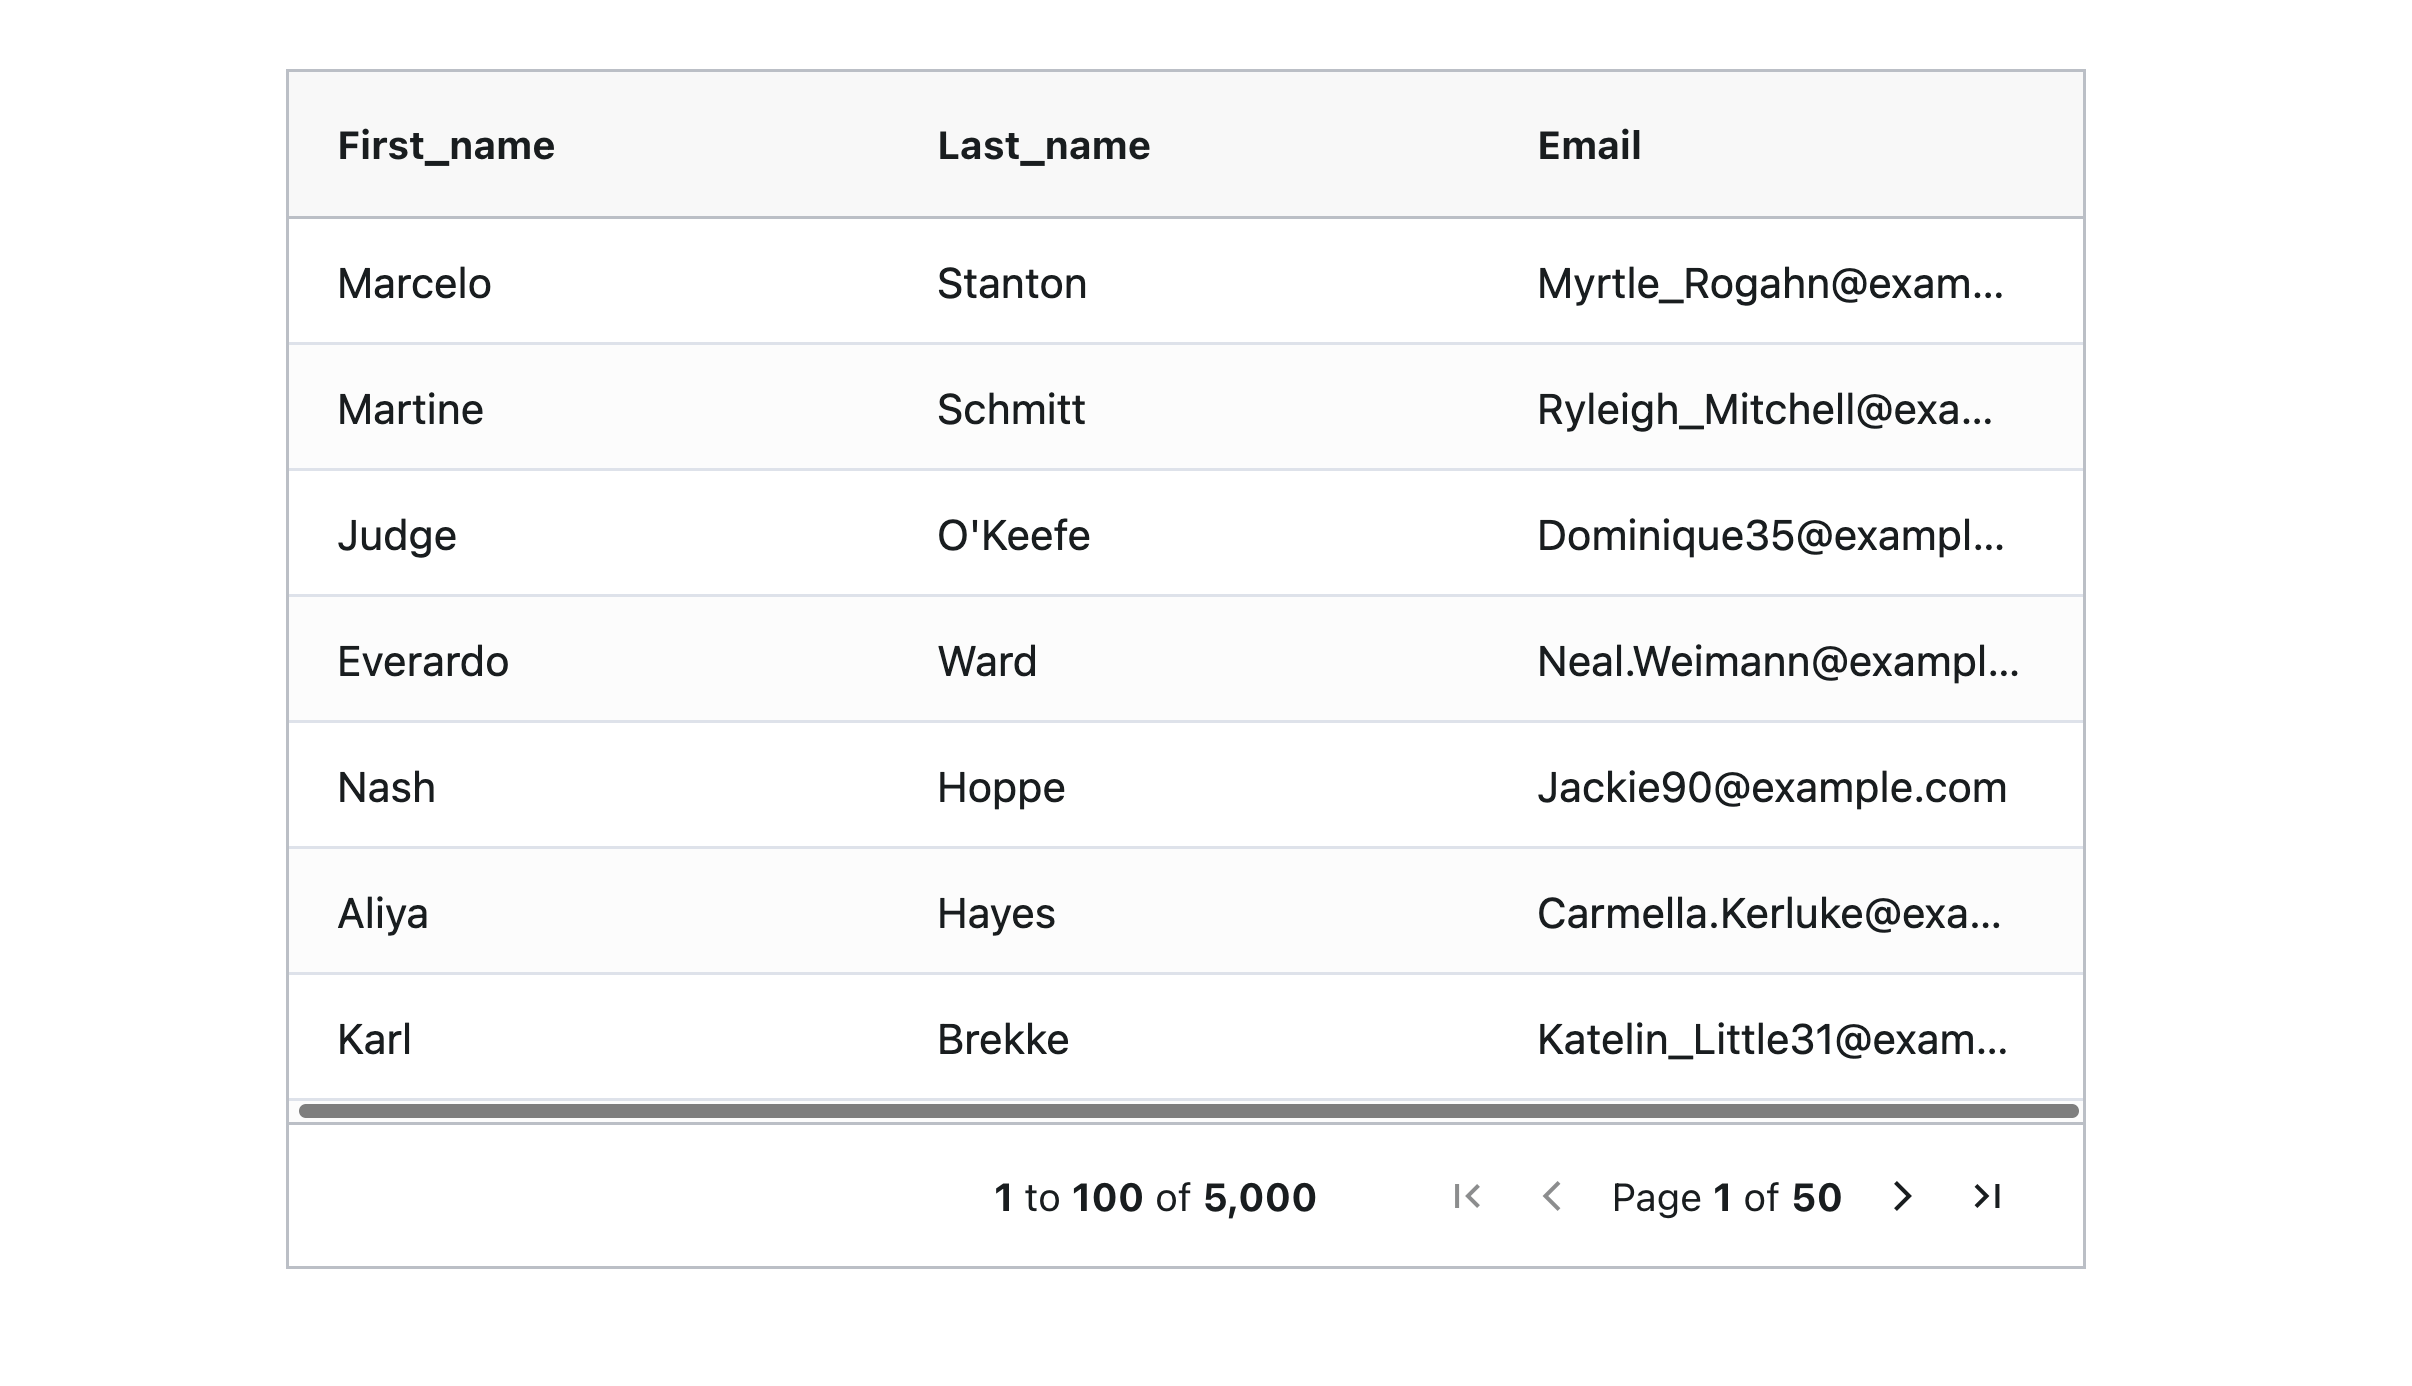Click the O'Keefe last name cell
Screen dimensions: 2412x1386
coord(1013,536)
